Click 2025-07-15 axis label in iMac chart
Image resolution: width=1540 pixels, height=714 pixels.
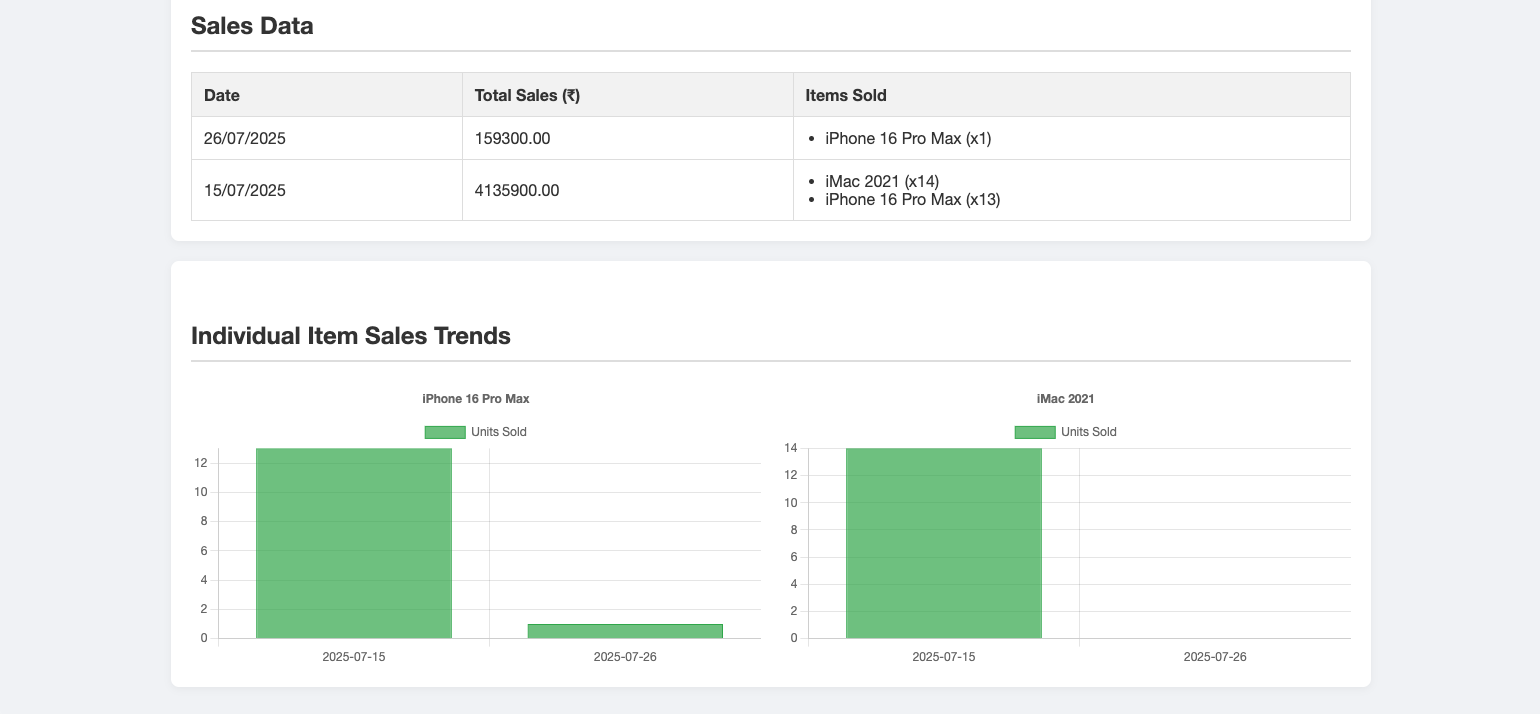coord(944,657)
